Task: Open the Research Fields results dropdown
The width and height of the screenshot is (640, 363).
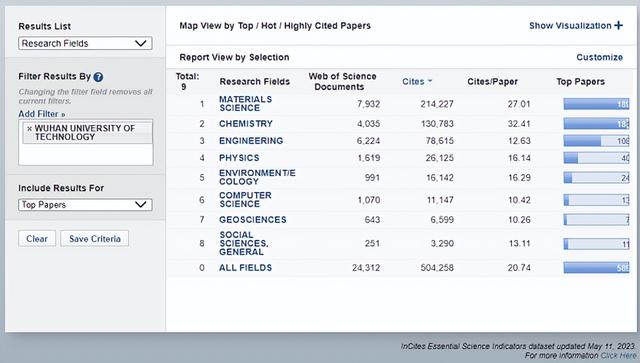Action: 85,43
